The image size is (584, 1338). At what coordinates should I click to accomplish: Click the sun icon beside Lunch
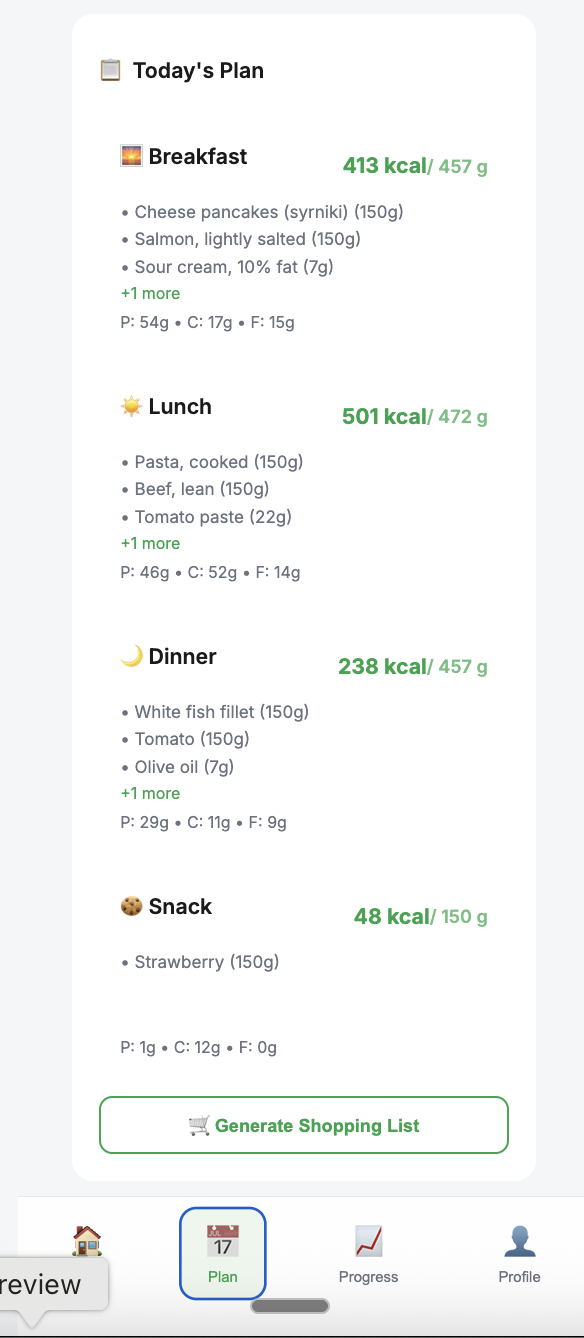tap(130, 406)
